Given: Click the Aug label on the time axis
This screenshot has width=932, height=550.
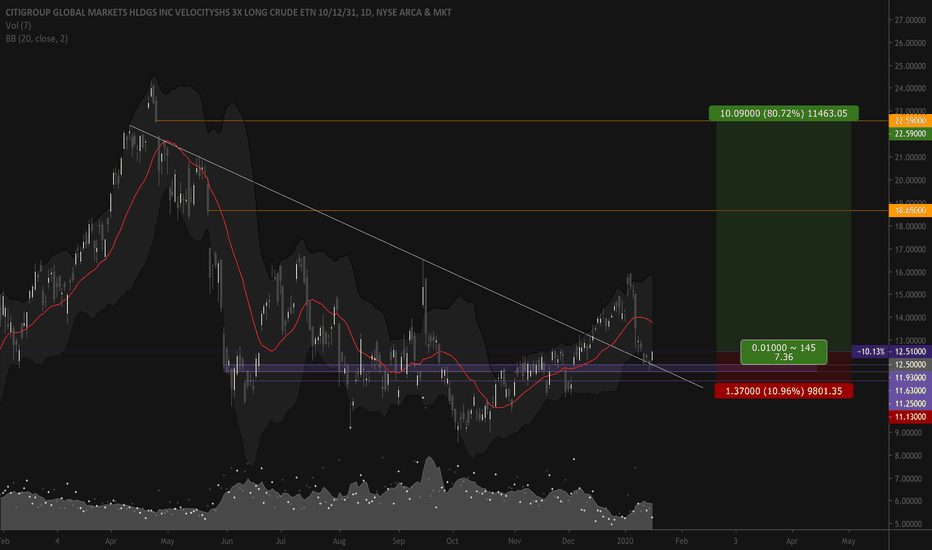Looking at the screenshot, I should (x=339, y=541).
